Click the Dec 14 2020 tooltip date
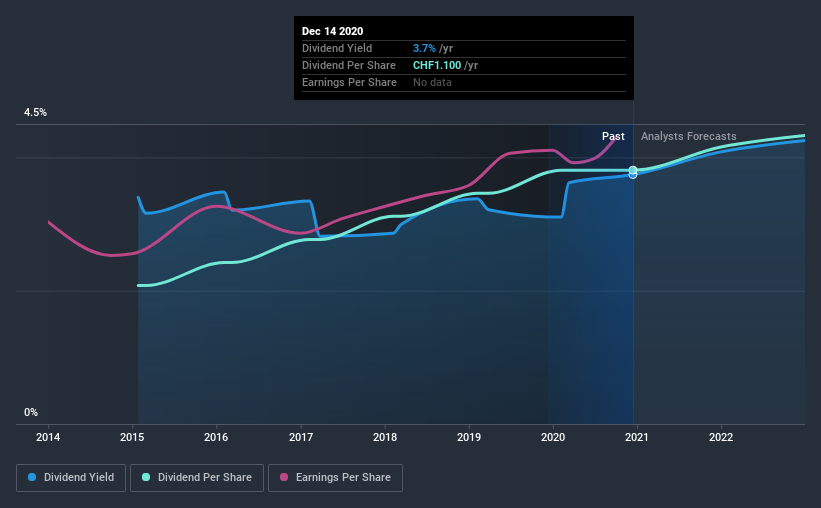This screenshot has width=821, height=508. point(332,31)
